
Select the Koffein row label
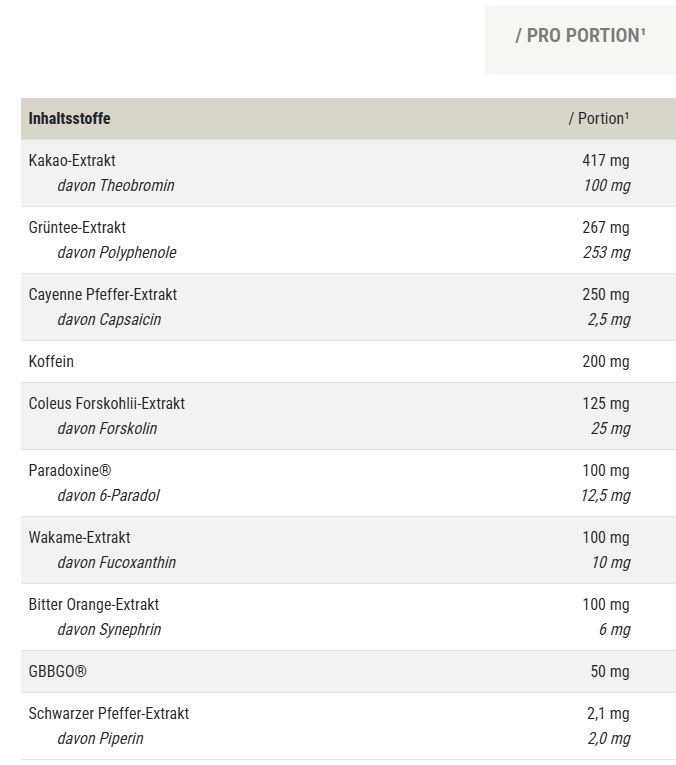[x=51, y=361]
